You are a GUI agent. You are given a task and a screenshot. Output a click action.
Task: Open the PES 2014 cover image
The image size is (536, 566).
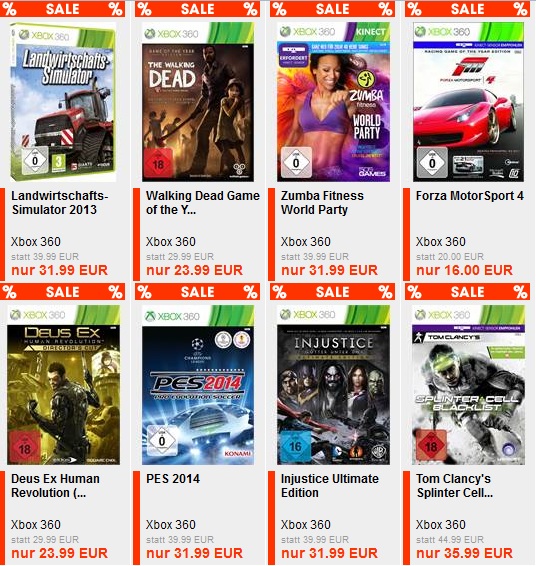(x=198, y=385)
